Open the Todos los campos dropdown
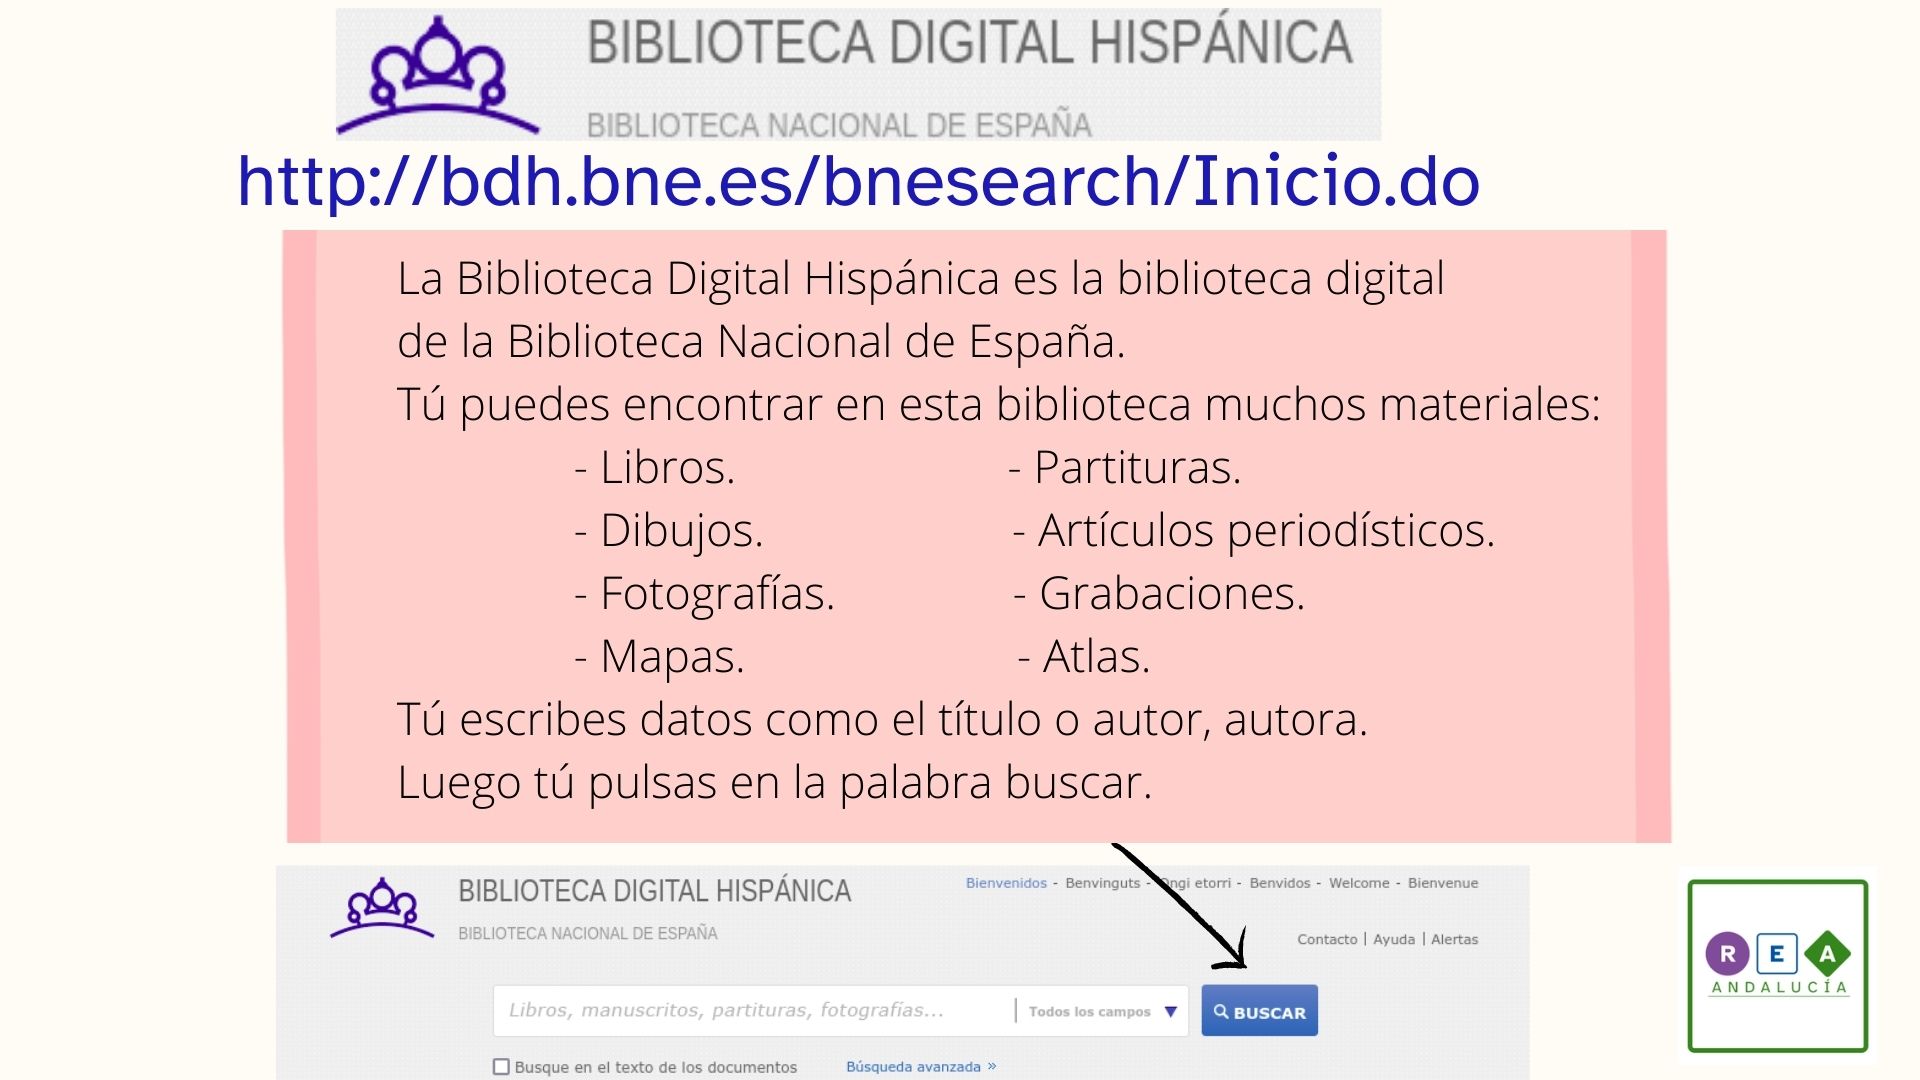The width and height of the screenshot is (1920, 1080). 1102,1012
